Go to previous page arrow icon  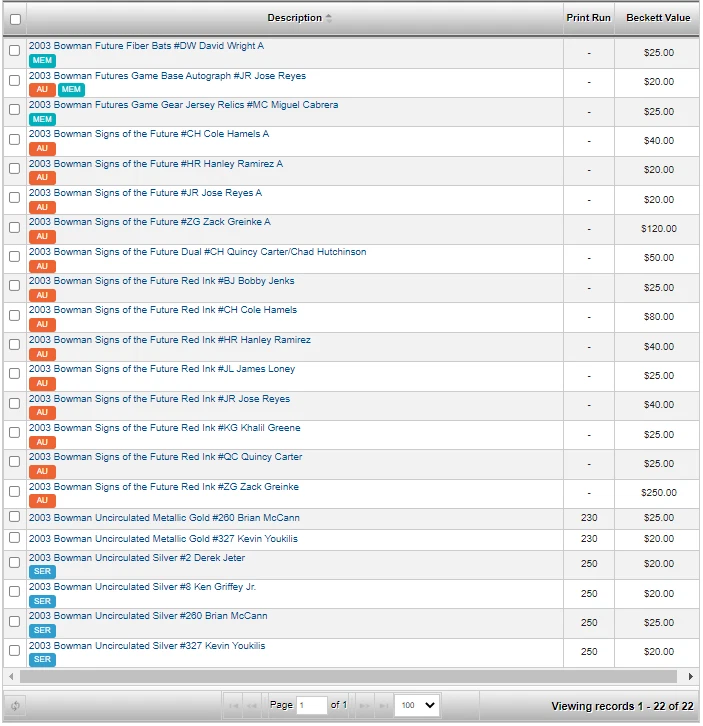click(251, 706)
